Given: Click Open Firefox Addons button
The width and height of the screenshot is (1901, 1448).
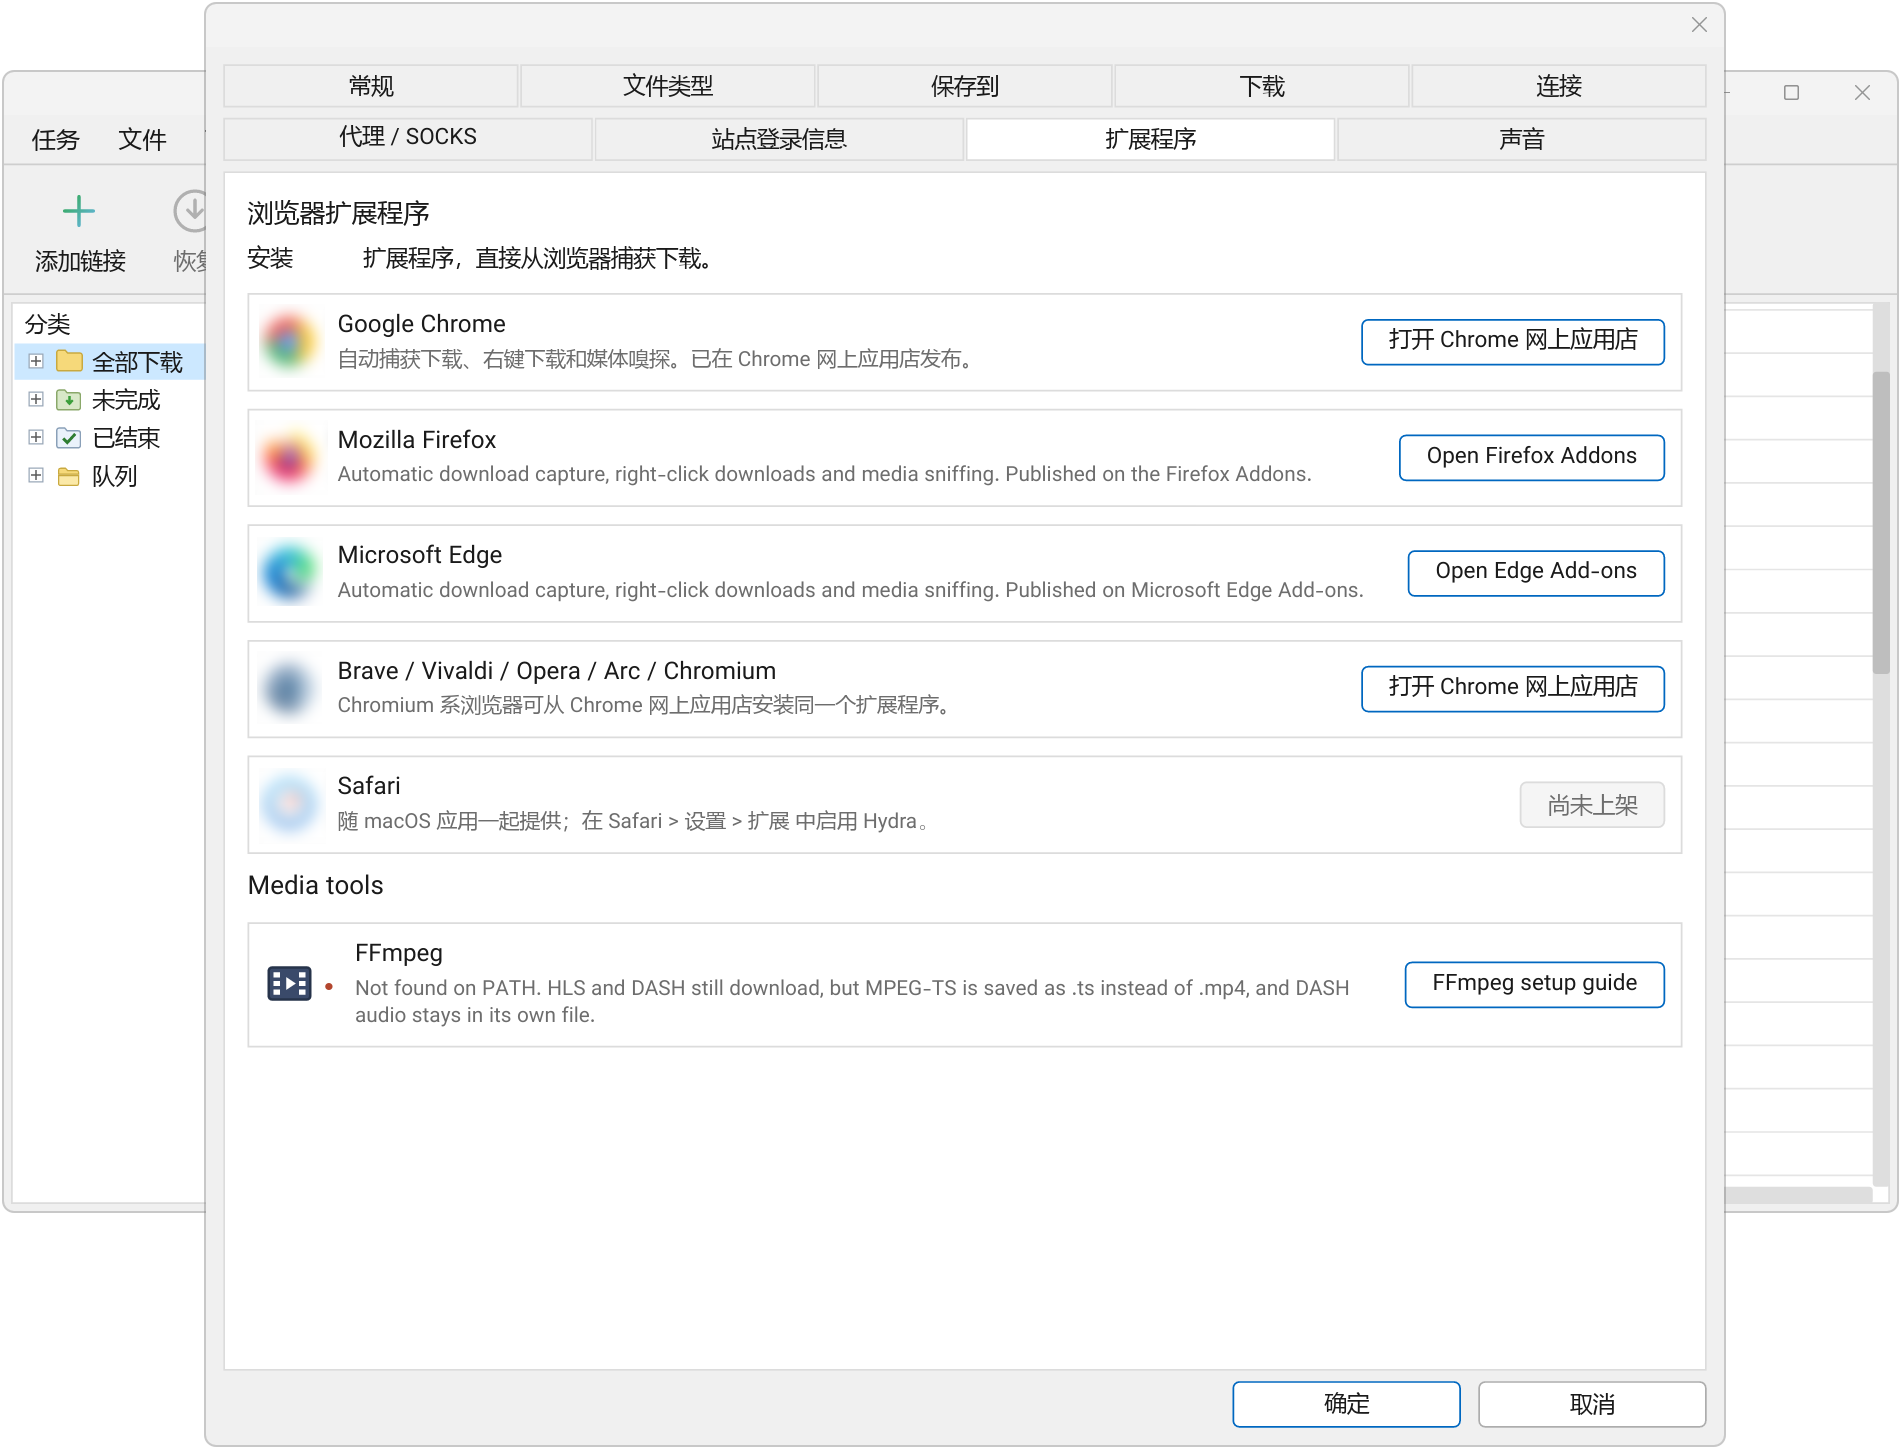Looking at the screenshot, I should (x=1531, y=457).
